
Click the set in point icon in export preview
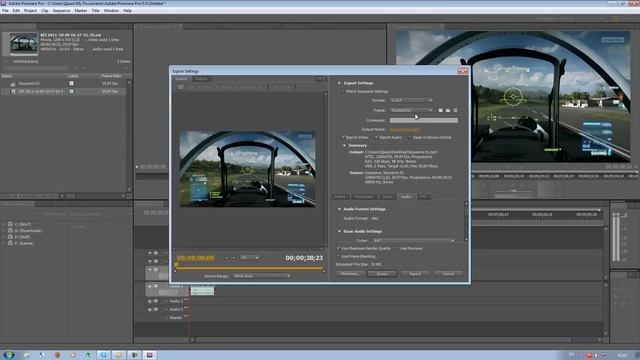click(227, 258)
